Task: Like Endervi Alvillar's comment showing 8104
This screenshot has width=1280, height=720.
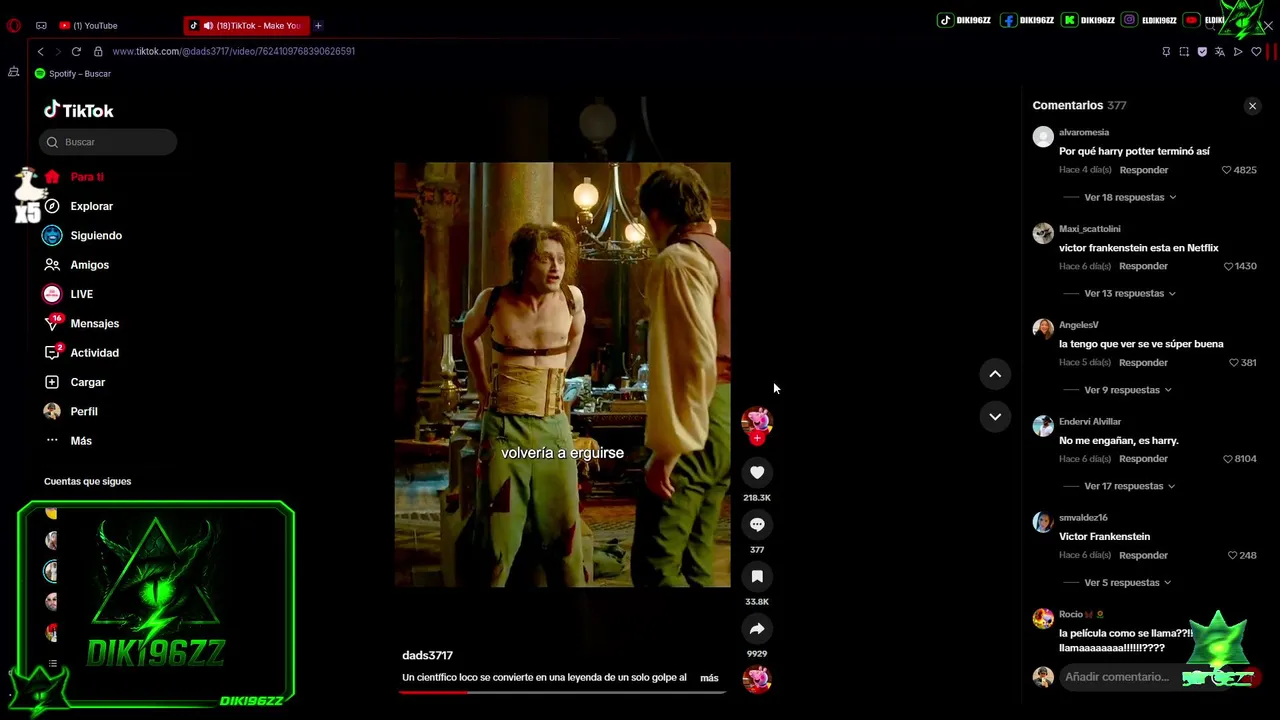Action: pyautogui.click(x=1227, y=458)
